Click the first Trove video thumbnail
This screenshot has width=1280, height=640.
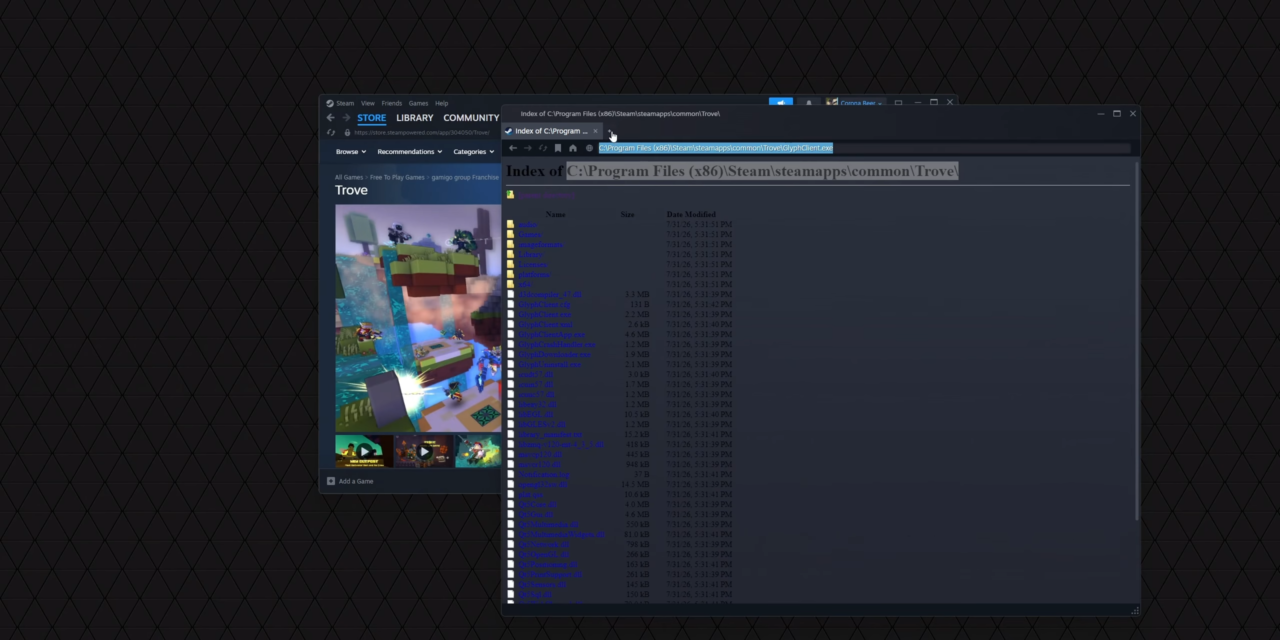pyautogui.click(x=364, y=451)
